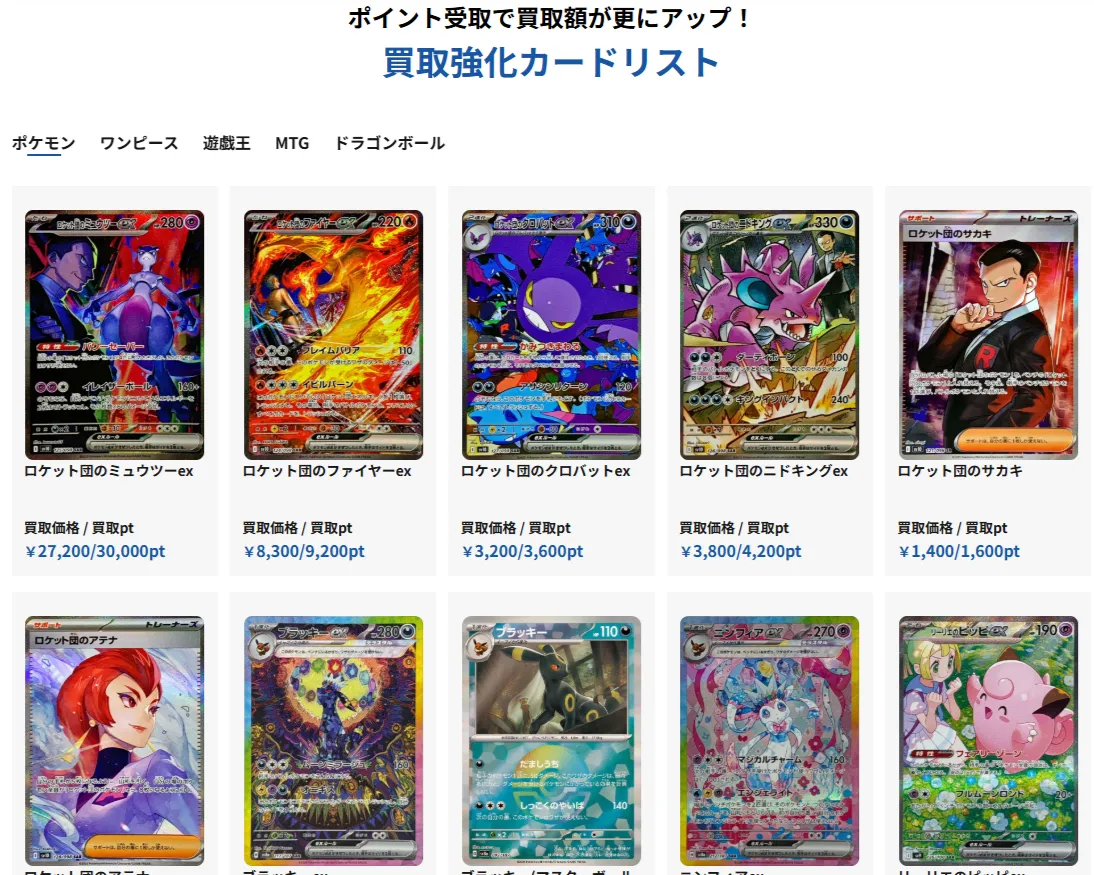View the ブラッキーex 280 HP card image
1094x875 pixels.
(x=333, y=741)
